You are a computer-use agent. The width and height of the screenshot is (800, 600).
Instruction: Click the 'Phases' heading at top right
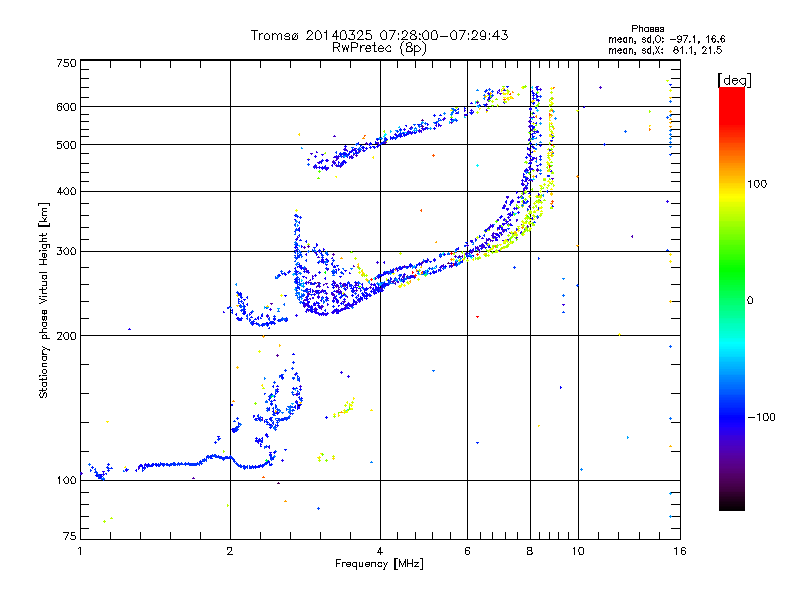click(x=647, y=29)
